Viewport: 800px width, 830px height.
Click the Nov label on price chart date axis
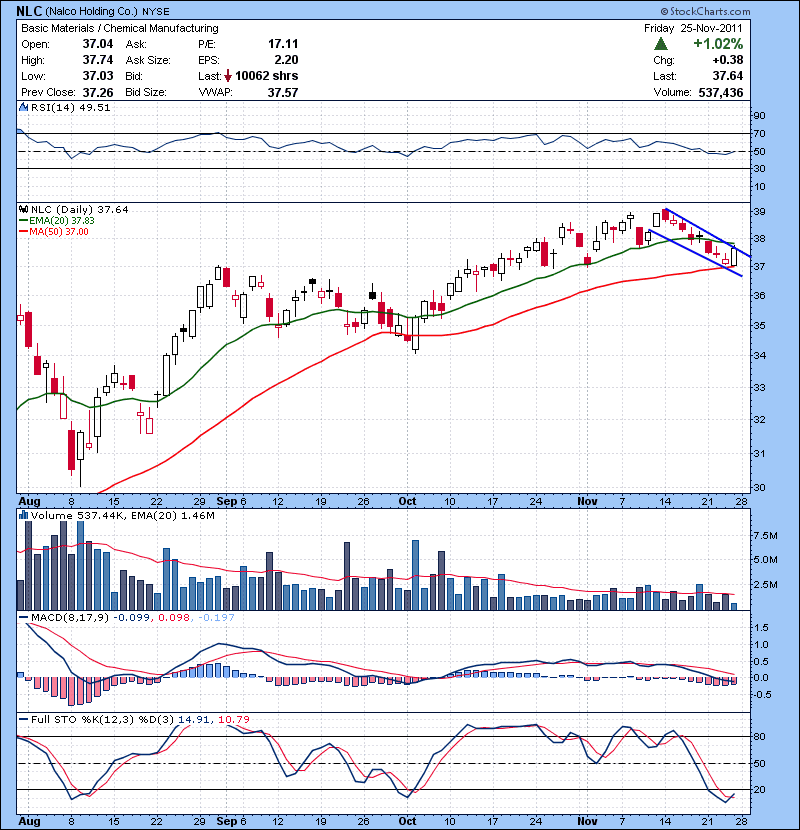click(587, 501)
